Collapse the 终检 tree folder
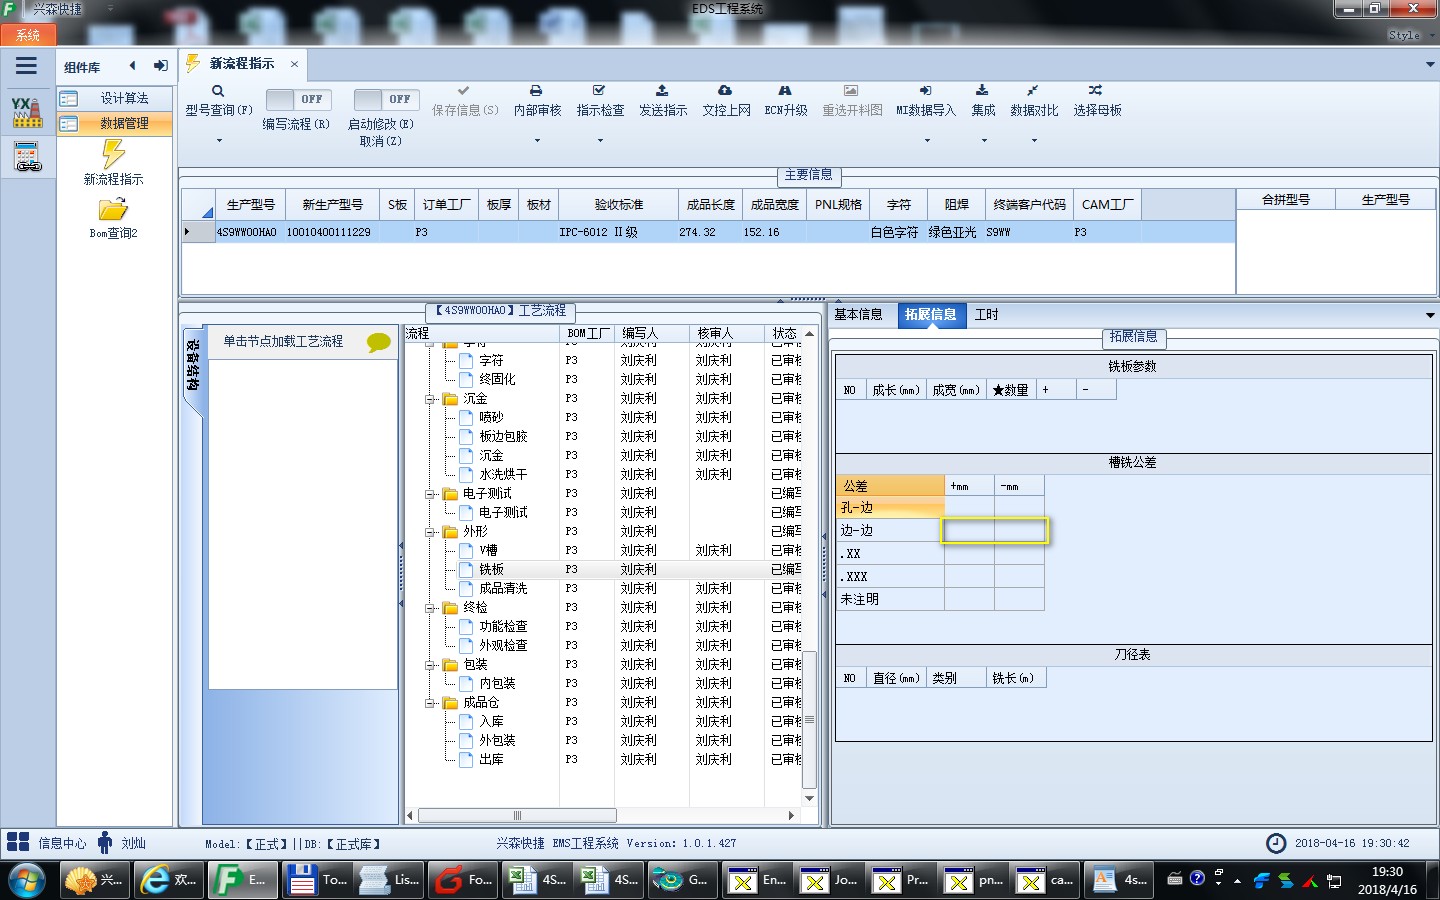 click(x=430, y=608)
